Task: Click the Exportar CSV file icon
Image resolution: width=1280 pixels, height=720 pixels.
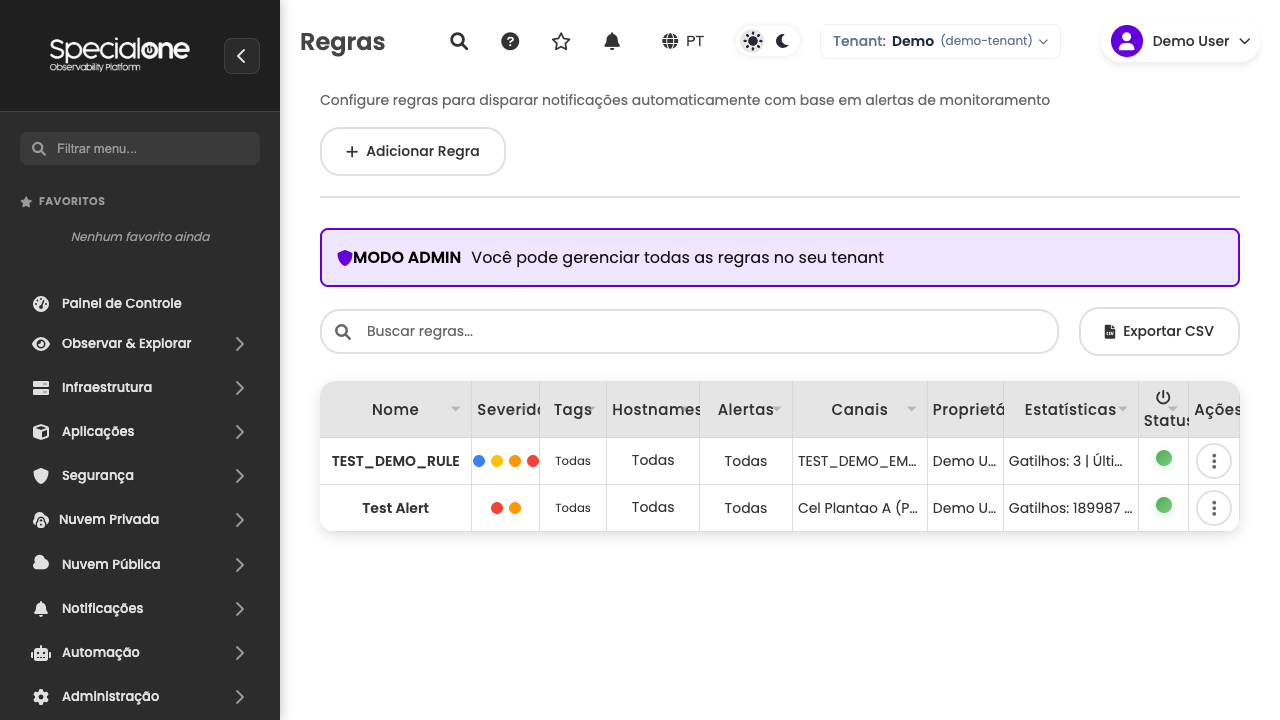Action: 1110,332
